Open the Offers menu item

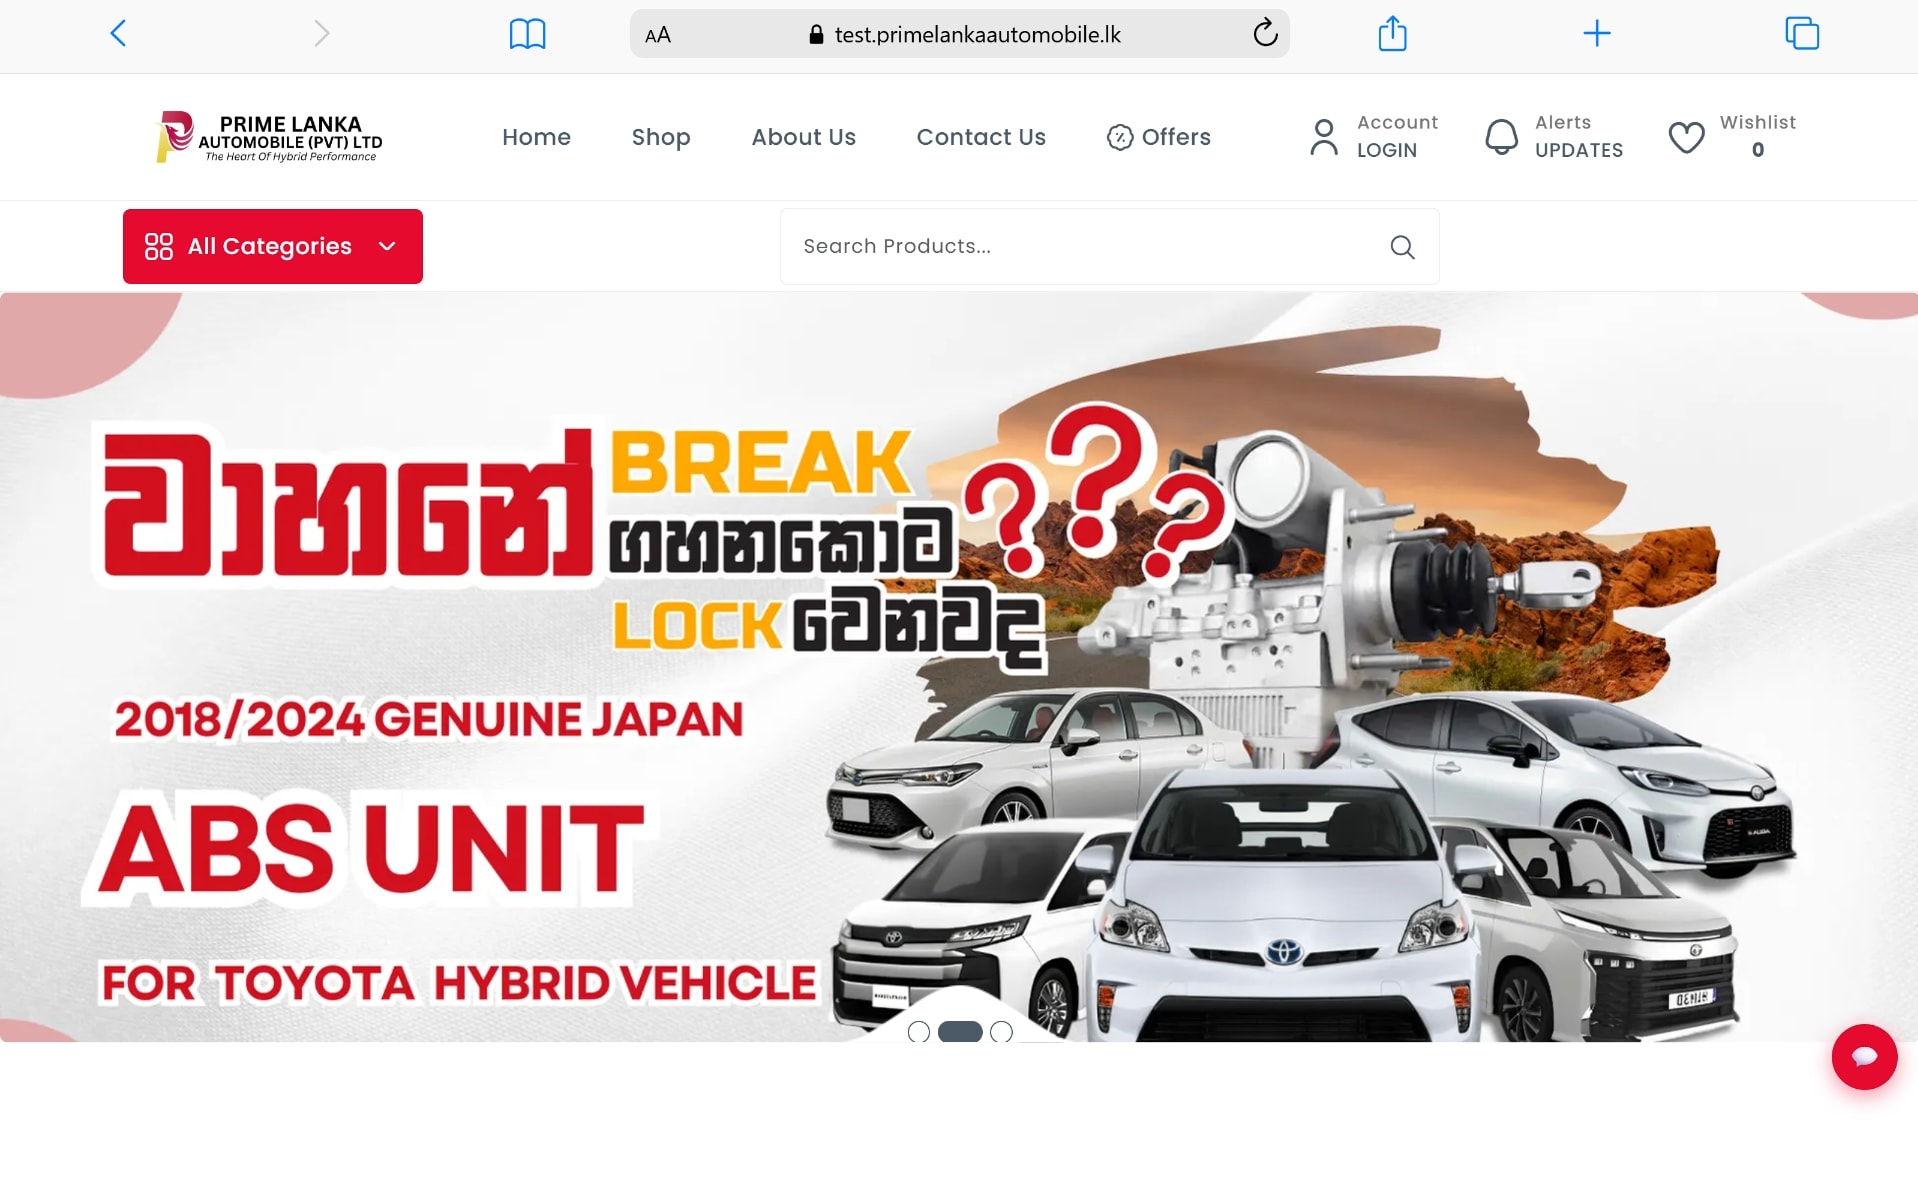1159,137
